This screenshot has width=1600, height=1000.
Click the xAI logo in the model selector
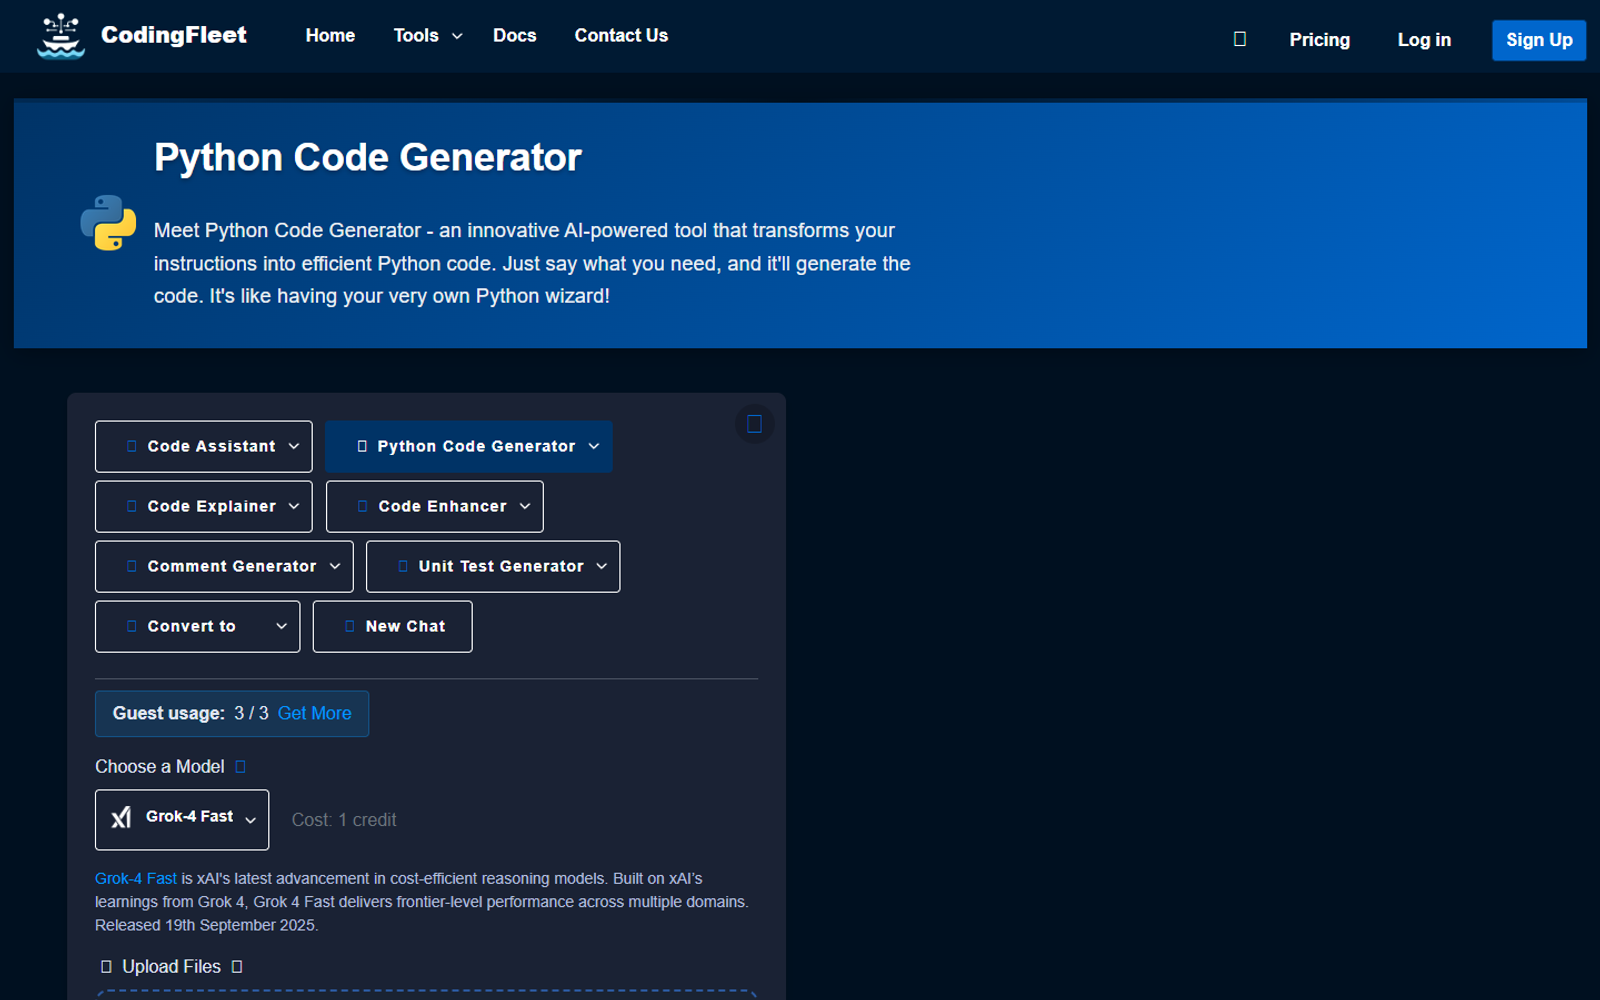121,818
